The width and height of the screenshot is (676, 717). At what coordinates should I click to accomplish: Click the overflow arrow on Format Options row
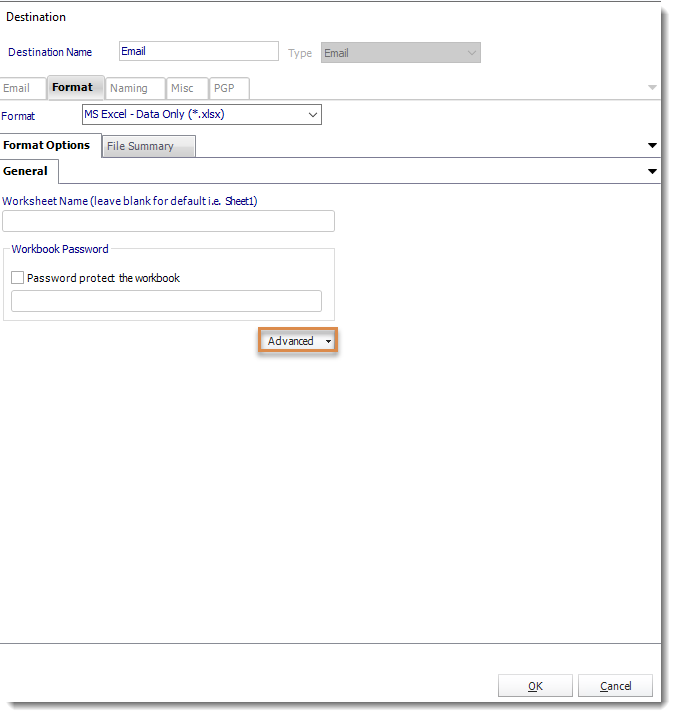(x=654, y=146)
